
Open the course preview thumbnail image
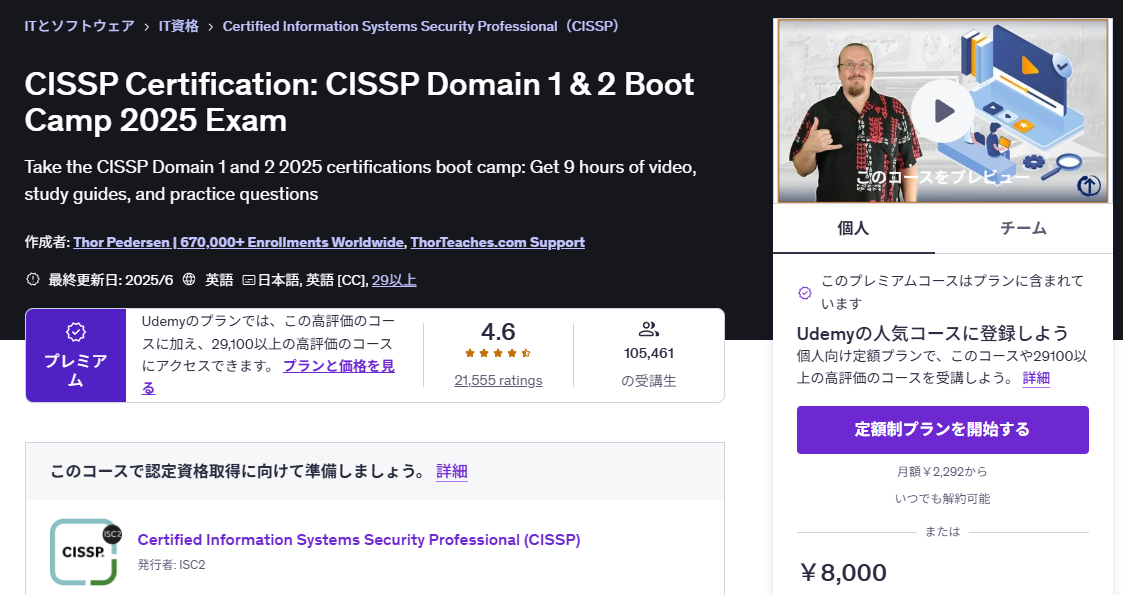tap(943, 111)
